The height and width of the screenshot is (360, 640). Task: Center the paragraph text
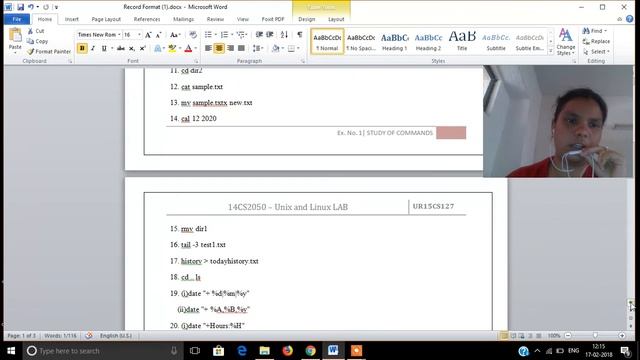219,49
